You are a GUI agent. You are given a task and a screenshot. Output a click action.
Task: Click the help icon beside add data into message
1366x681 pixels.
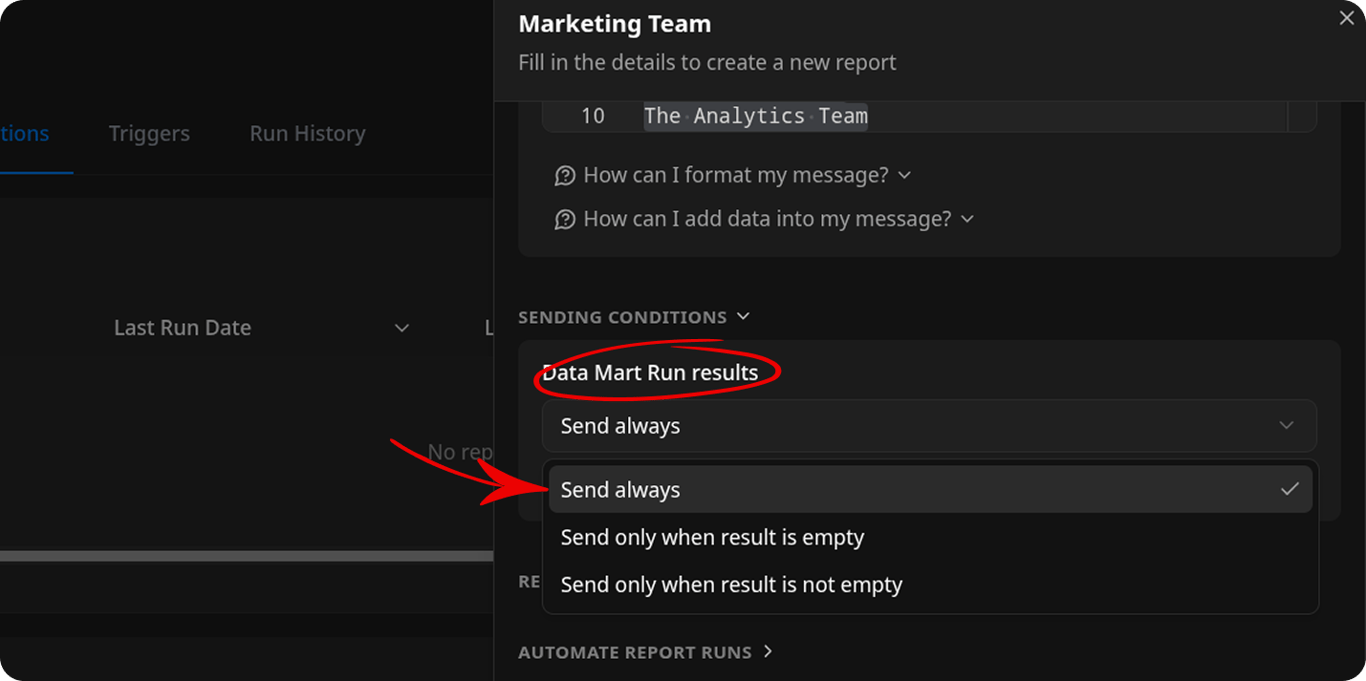(565, 219)
